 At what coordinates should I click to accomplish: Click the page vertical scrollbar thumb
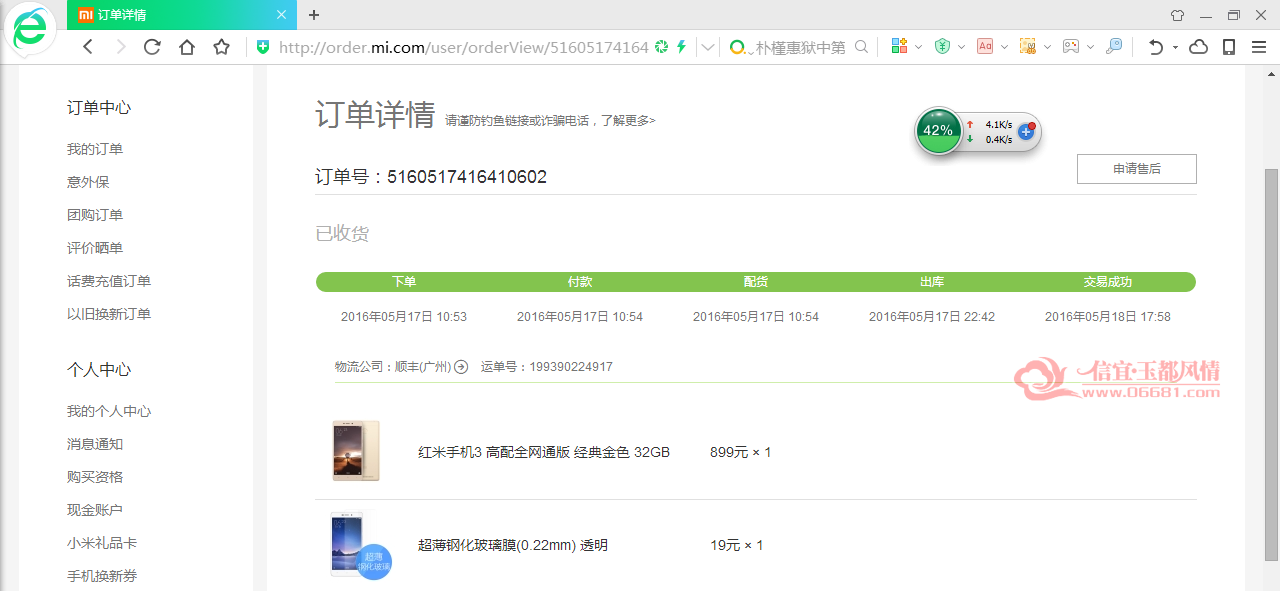coord(1271,365)
